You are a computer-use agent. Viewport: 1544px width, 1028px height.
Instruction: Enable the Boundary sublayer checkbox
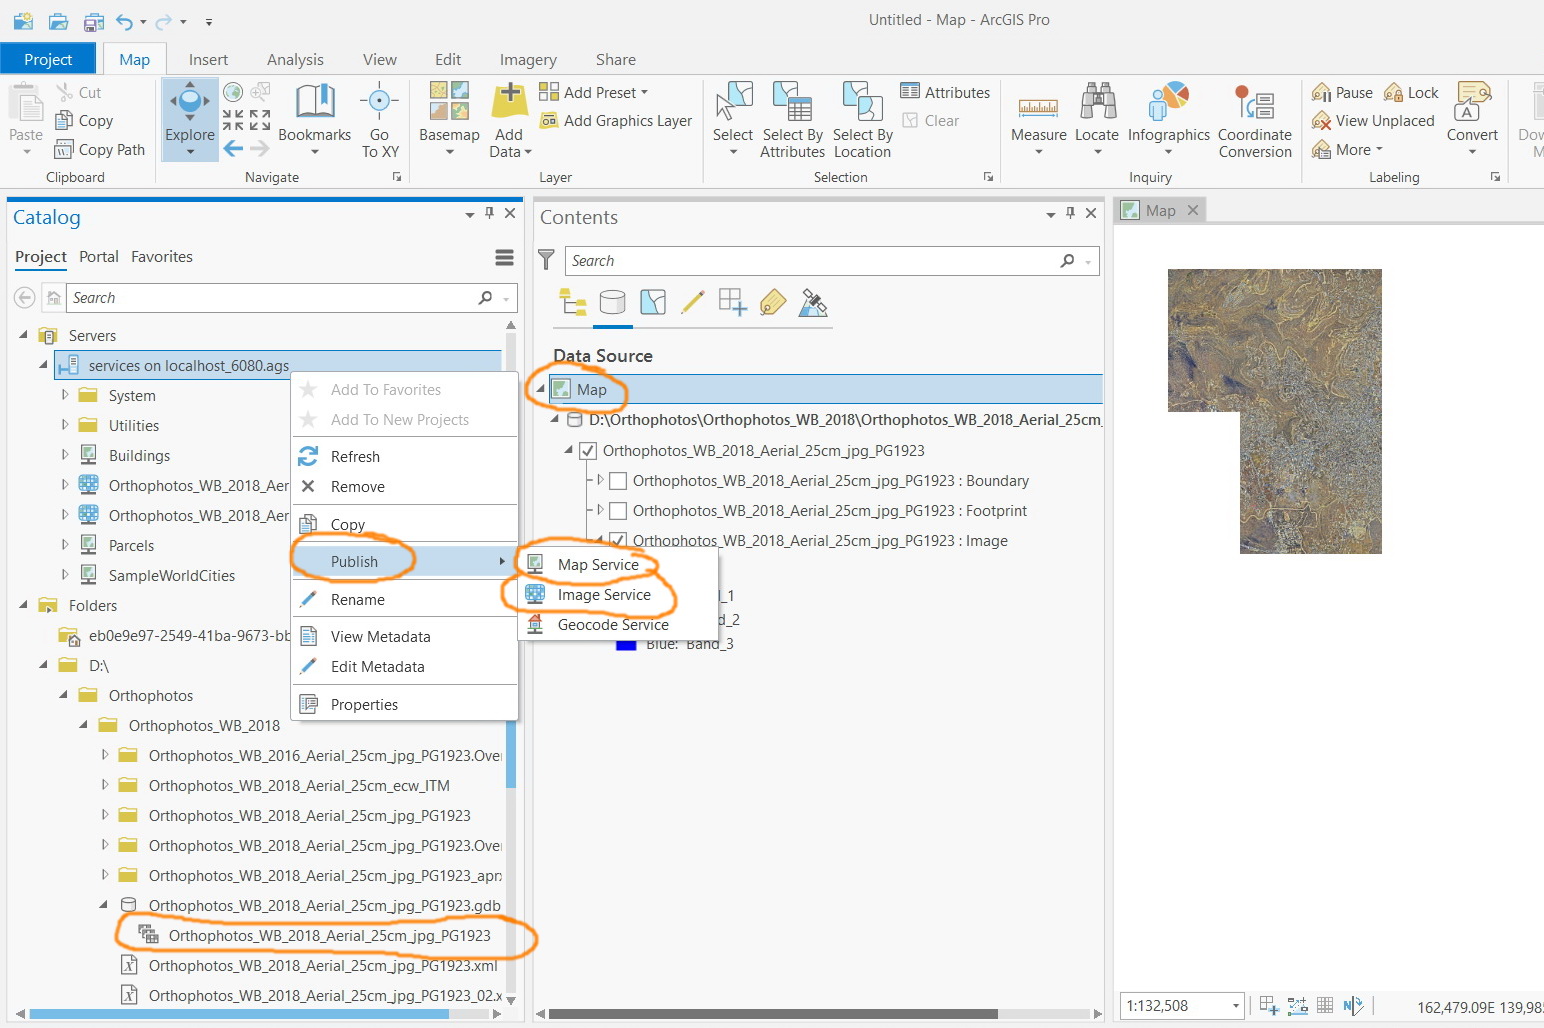(x=618, y=481)
